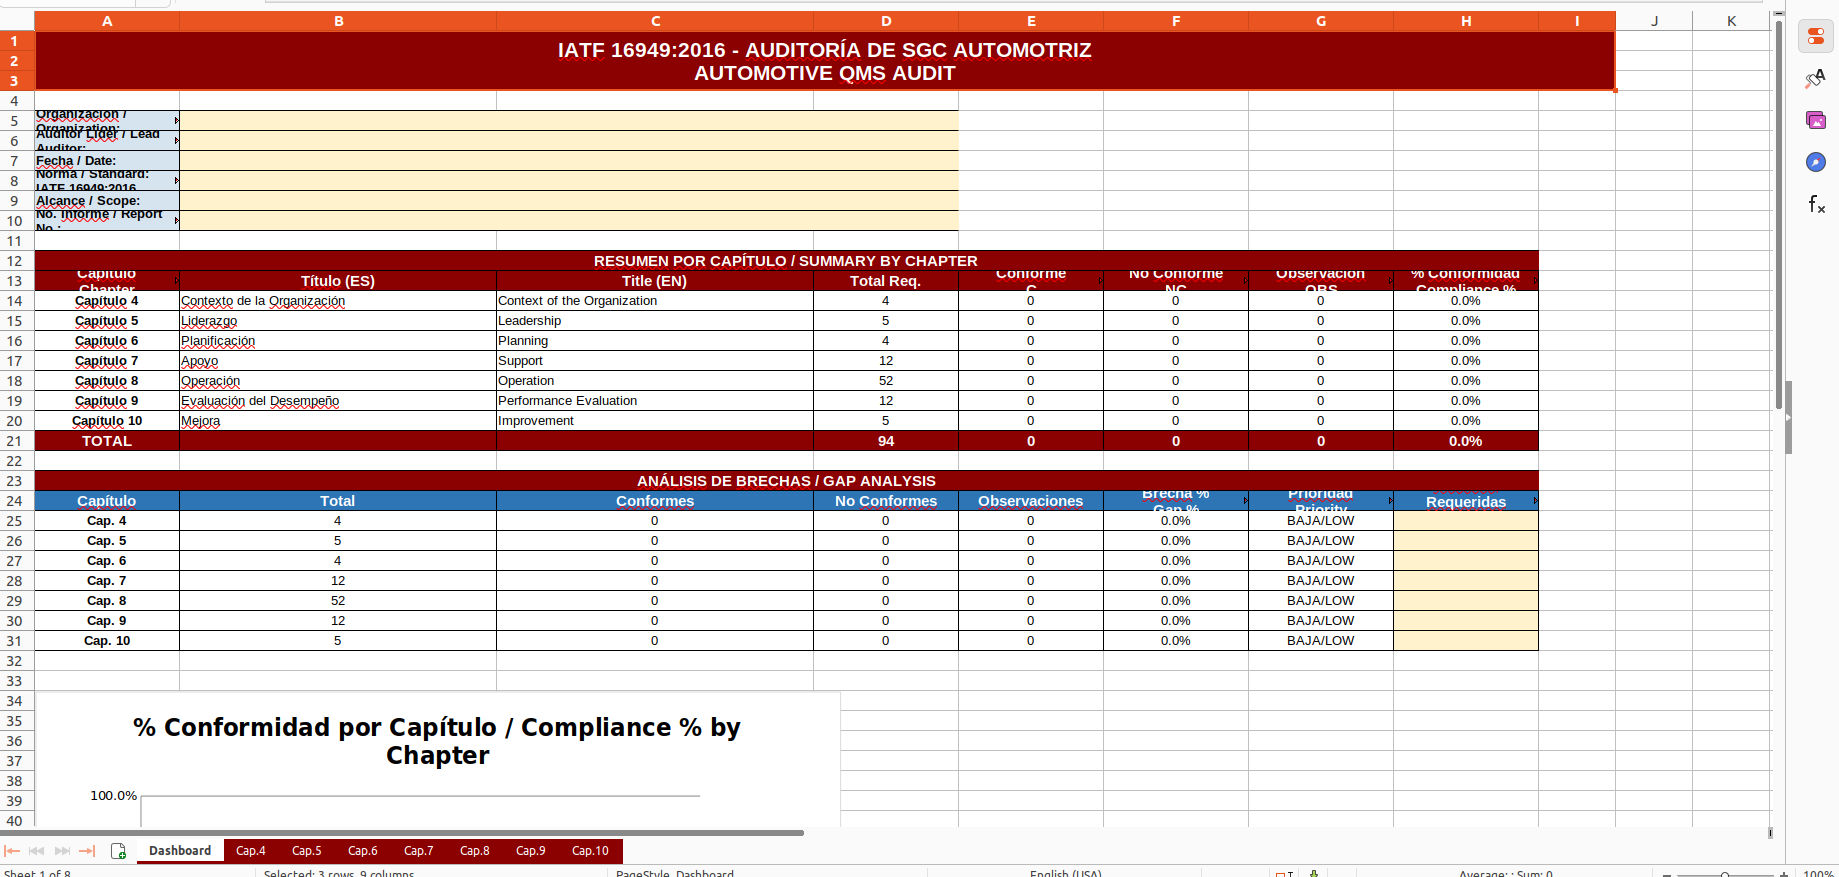Select the 'Total Req.' column heading
Image resolution: width=1839 pixels, height=877 pixels.
pos(886,281)
